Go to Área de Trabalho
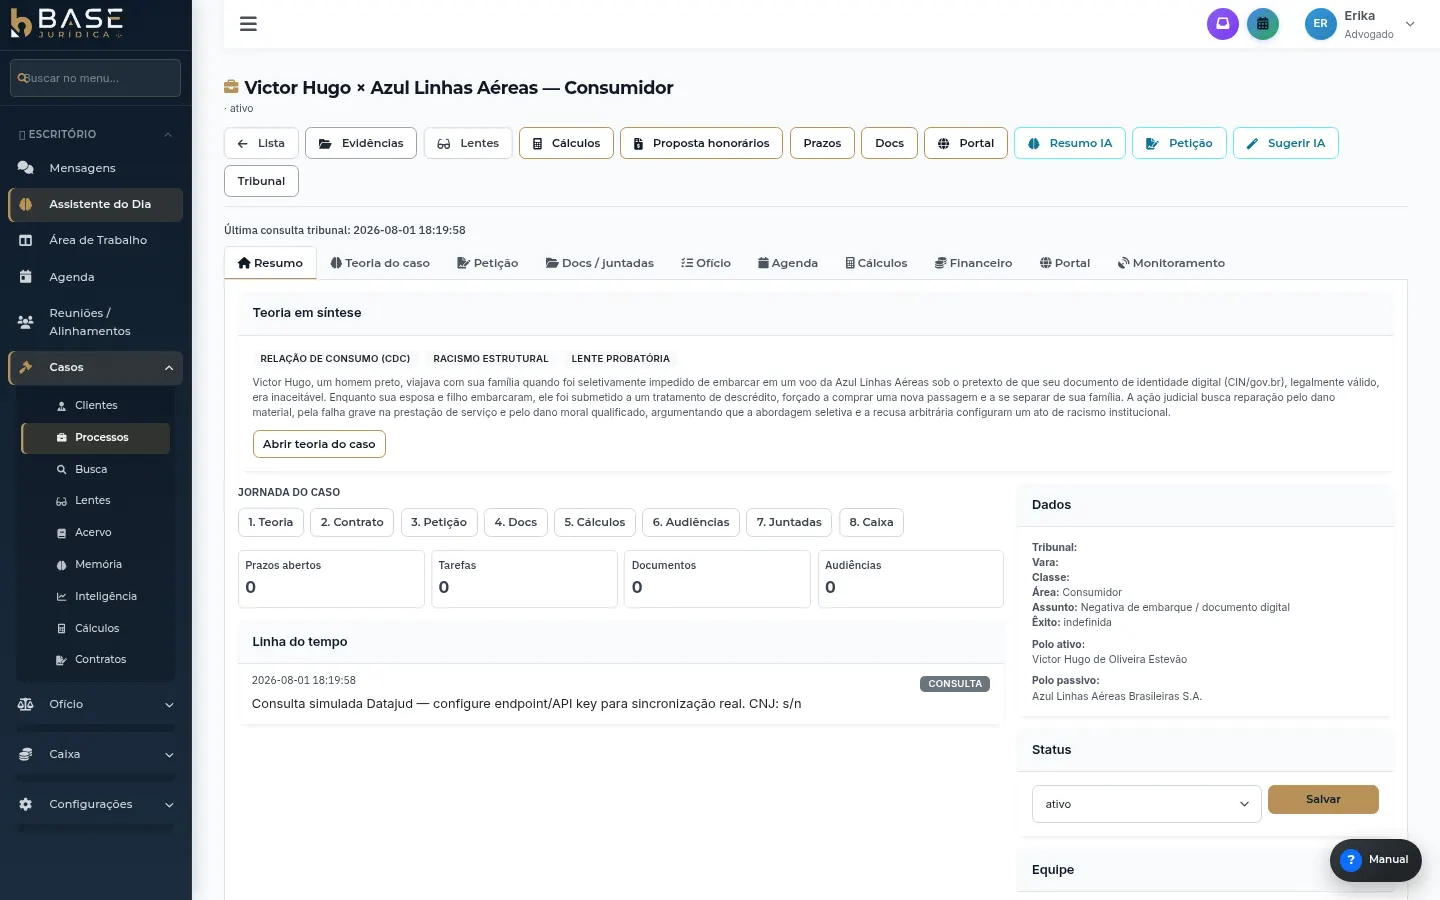This screenshot has width=1440, height=900. click(95, 240)
